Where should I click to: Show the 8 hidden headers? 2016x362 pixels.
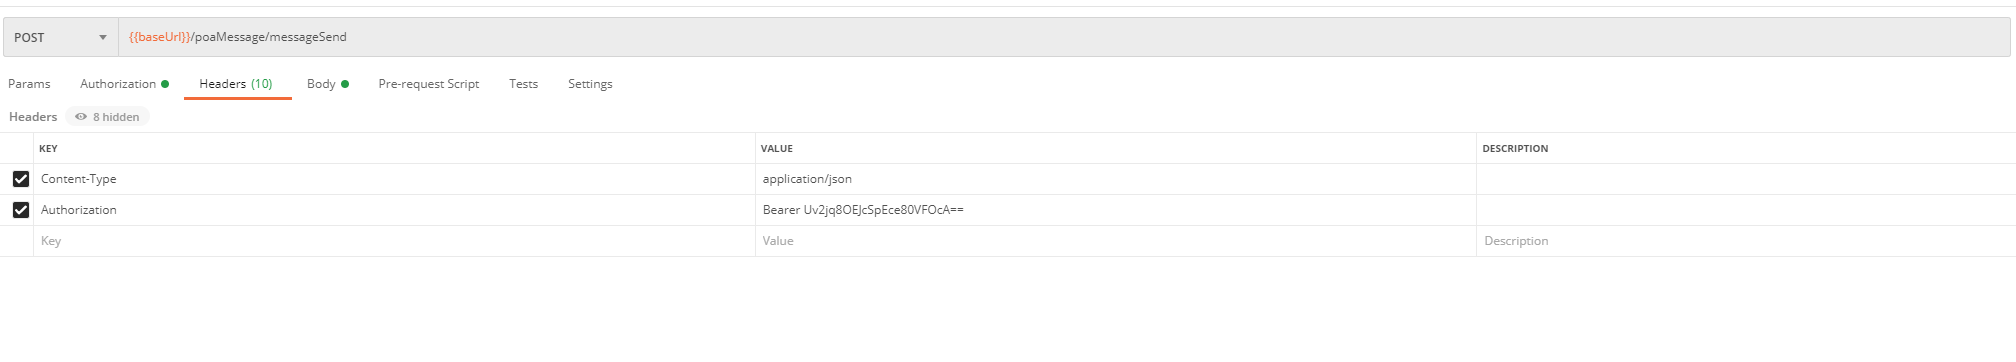pos(108,117)
